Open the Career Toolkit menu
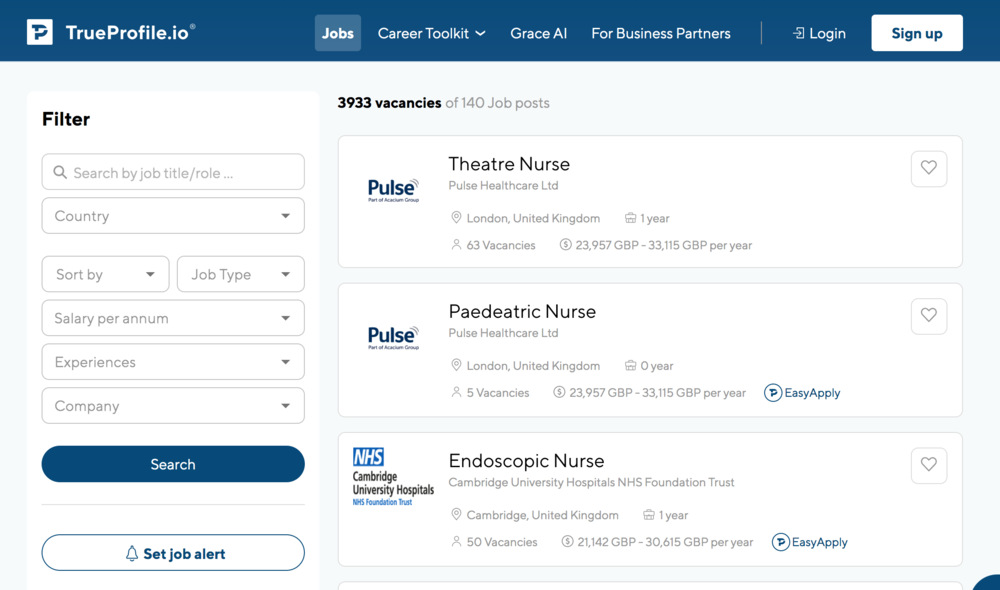This screenshot has width=1000, height=590. click(x=431, y=33)
